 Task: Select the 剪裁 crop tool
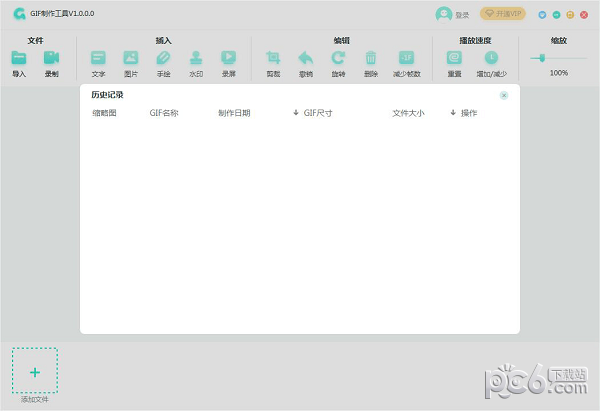coord(273,58)
